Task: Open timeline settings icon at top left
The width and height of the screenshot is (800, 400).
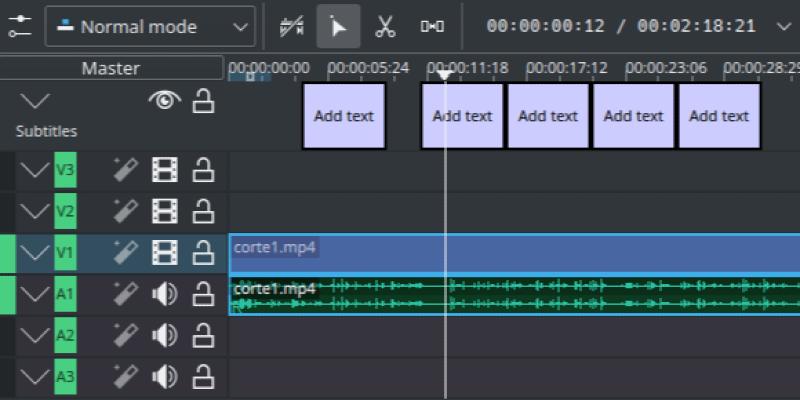Action: [x=19, y=26]
